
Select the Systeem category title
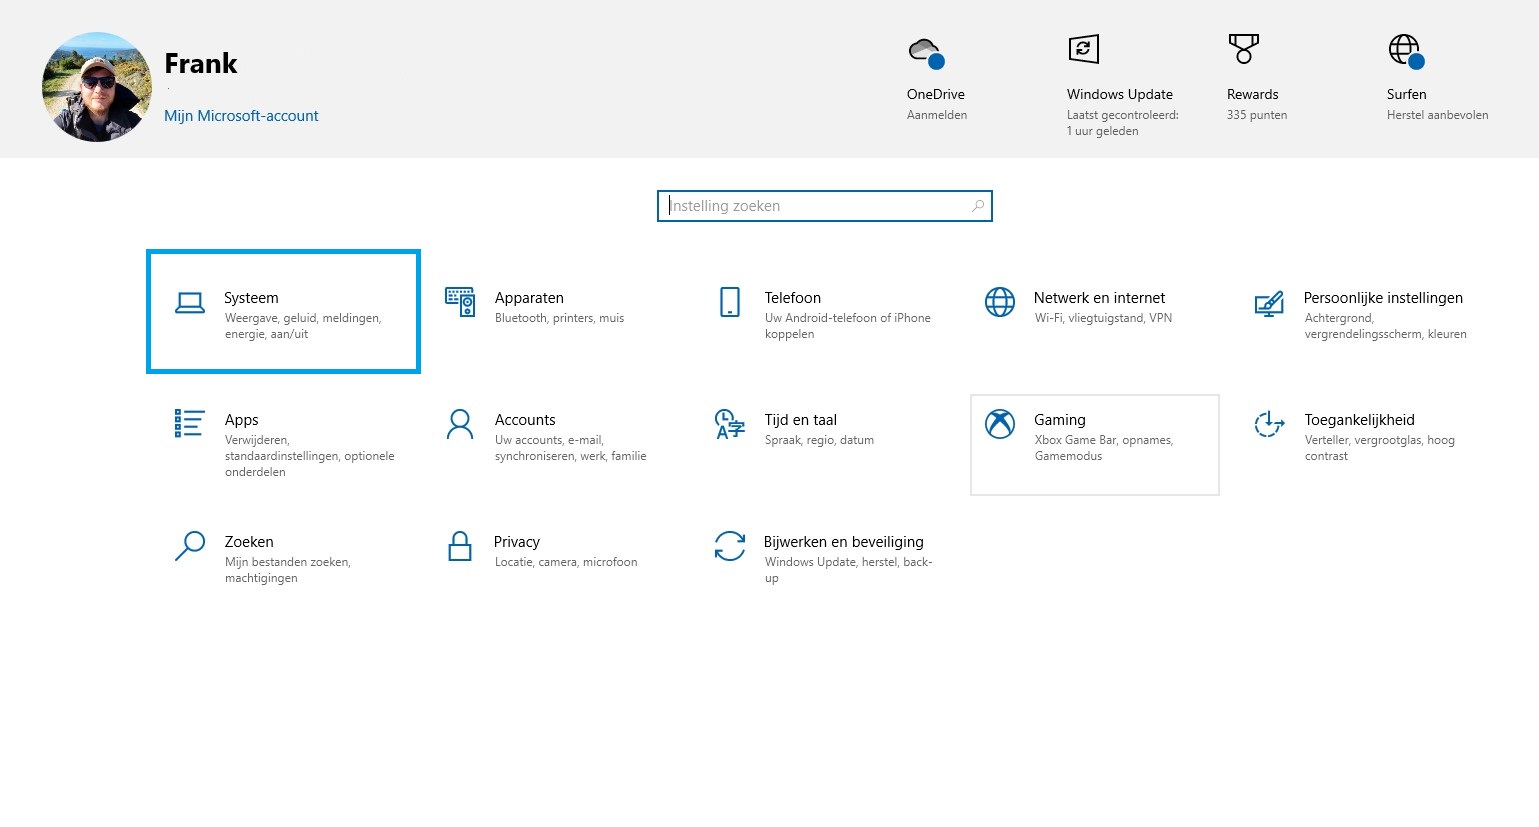coord(251,298)
